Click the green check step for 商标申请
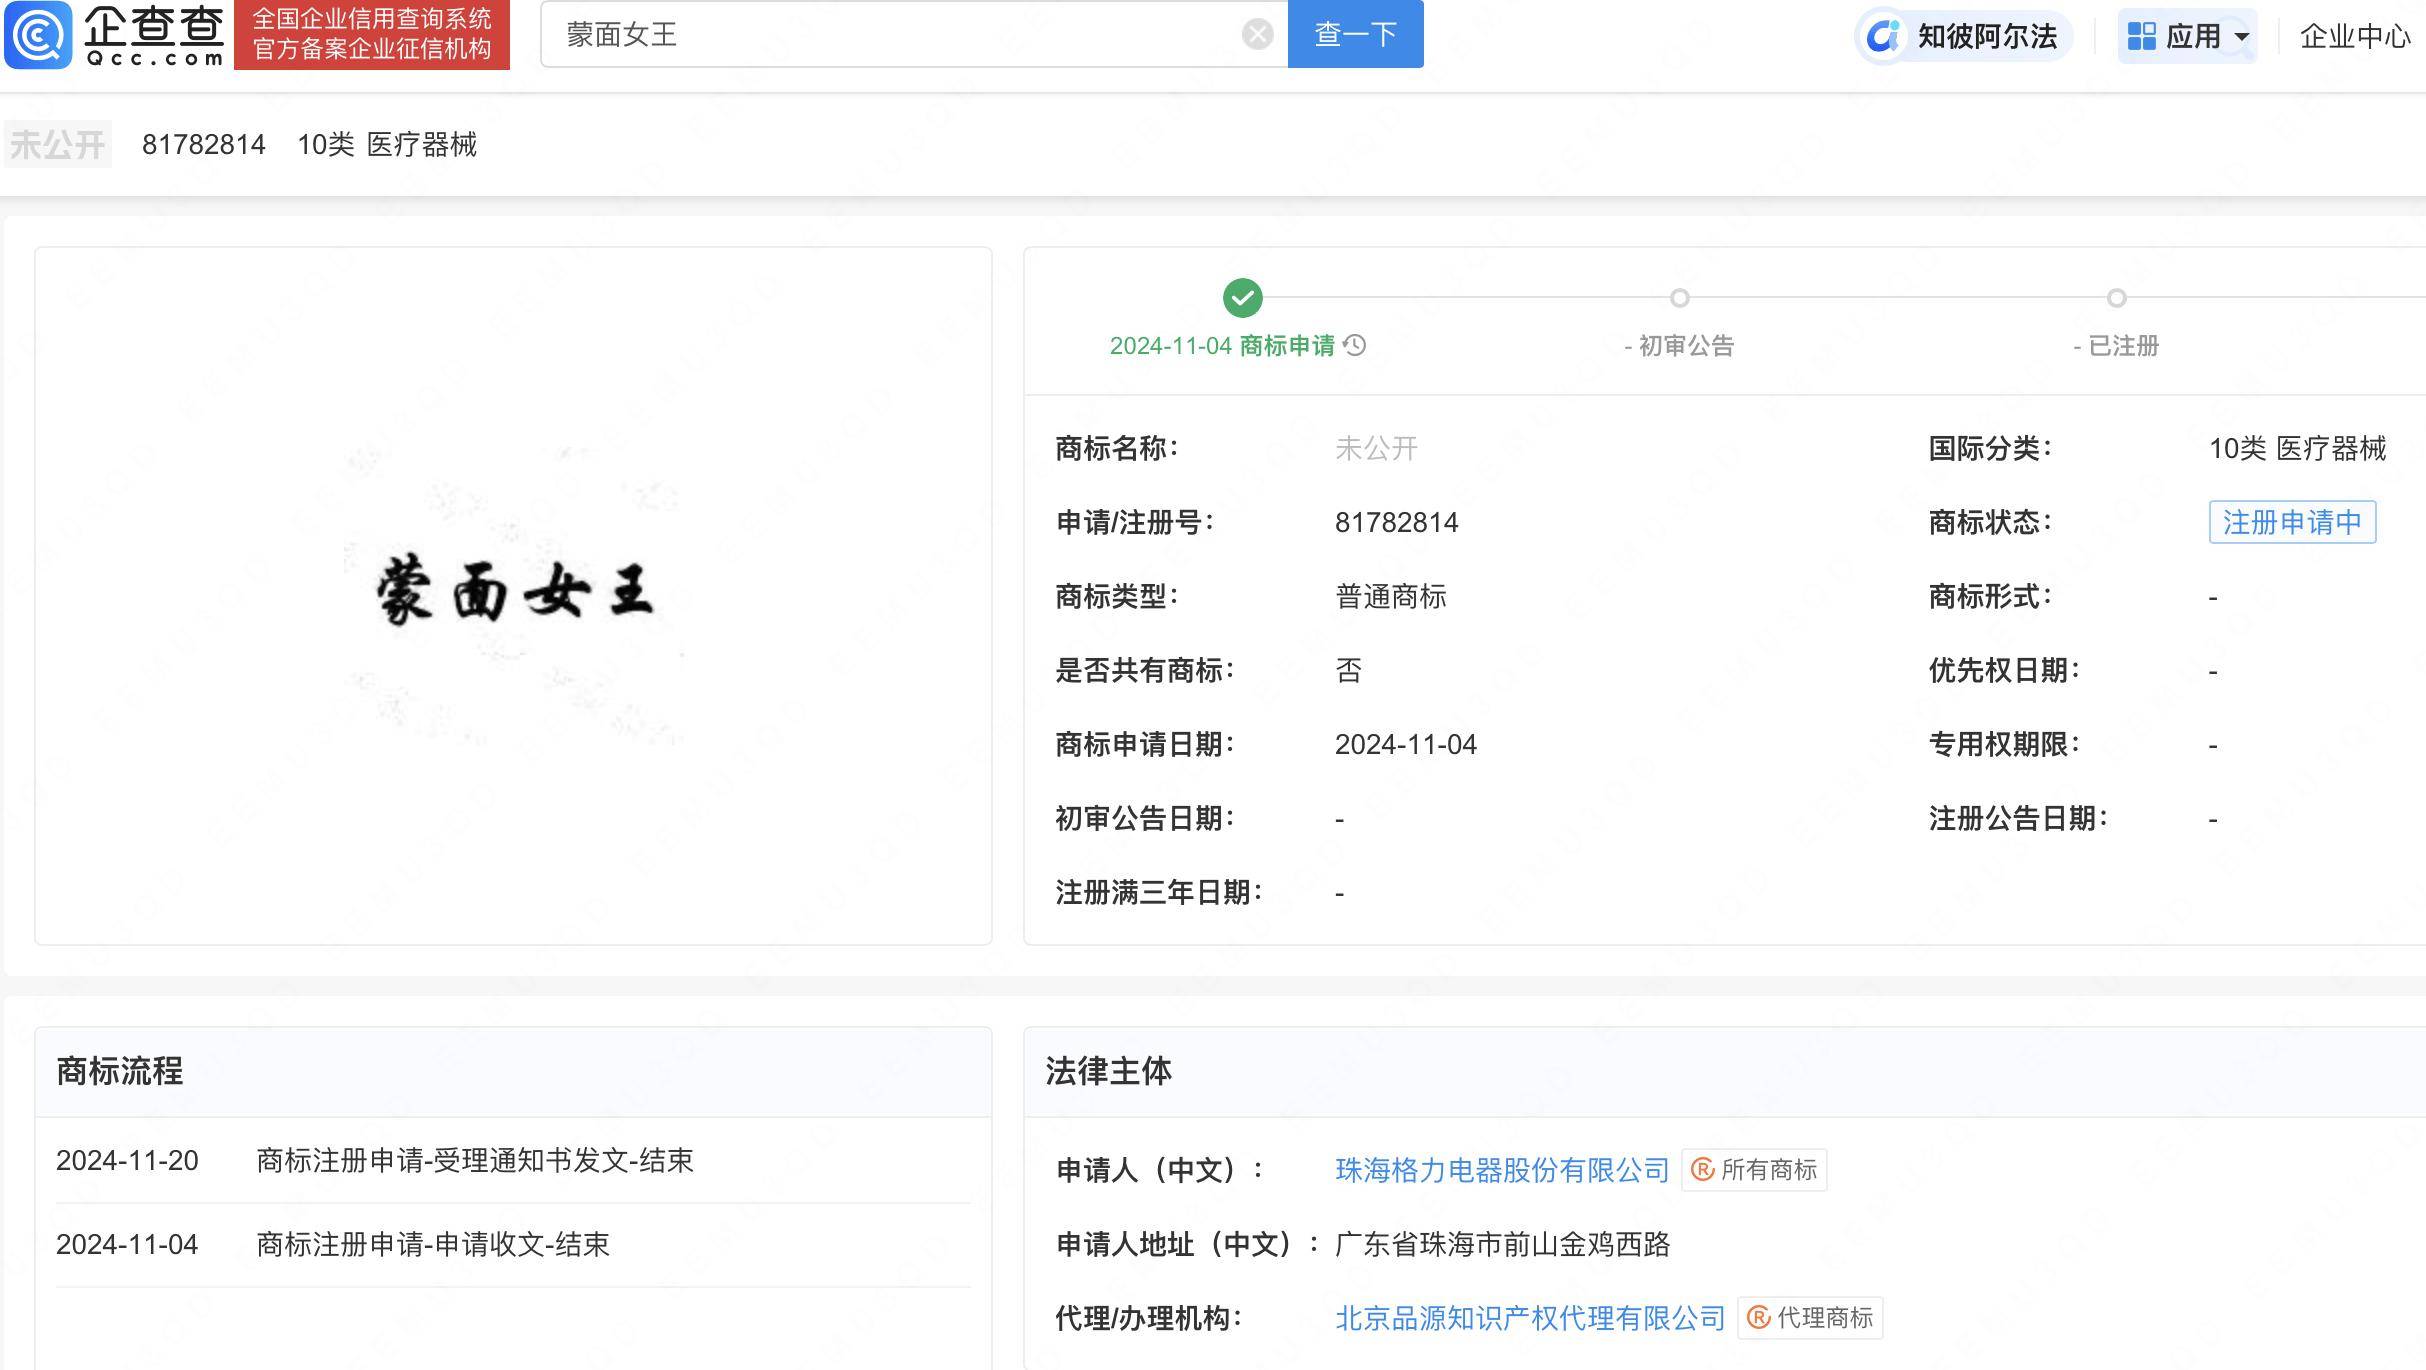This screenshot has height=1370, width=2426. [x=1242, y=298]
